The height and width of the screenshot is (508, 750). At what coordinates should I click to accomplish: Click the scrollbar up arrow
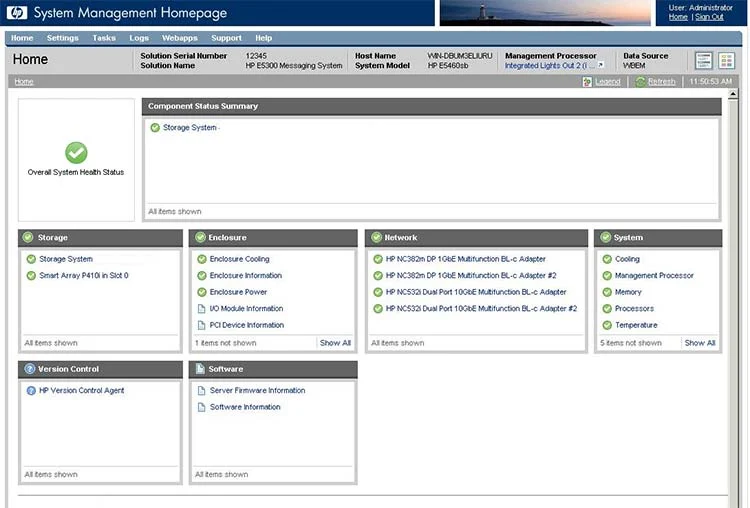[733, 94]
